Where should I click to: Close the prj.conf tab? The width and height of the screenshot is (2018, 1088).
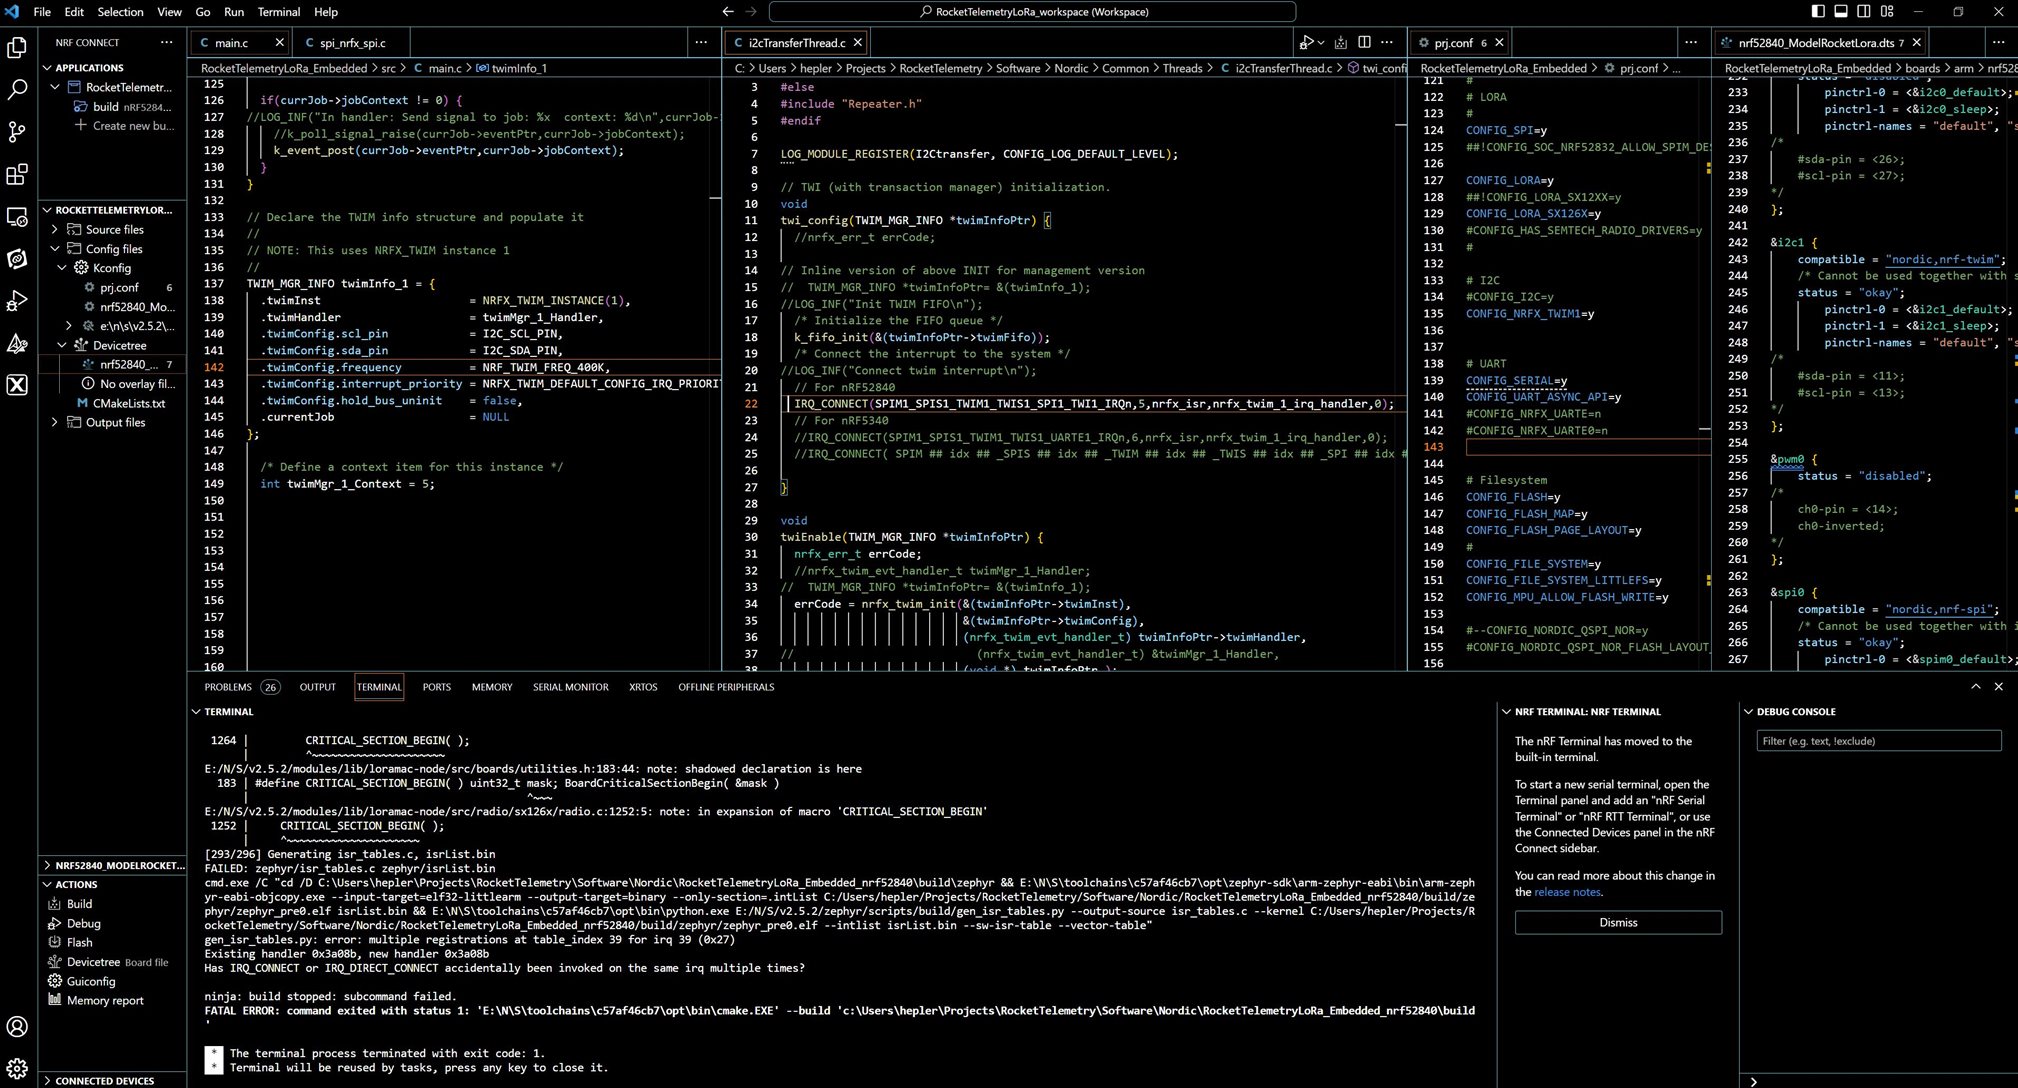(1499, 43)
